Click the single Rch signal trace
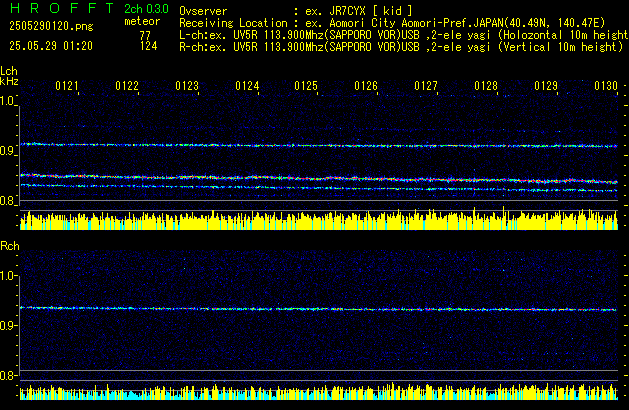Screen dimensions: 629x410 point(319,309)
